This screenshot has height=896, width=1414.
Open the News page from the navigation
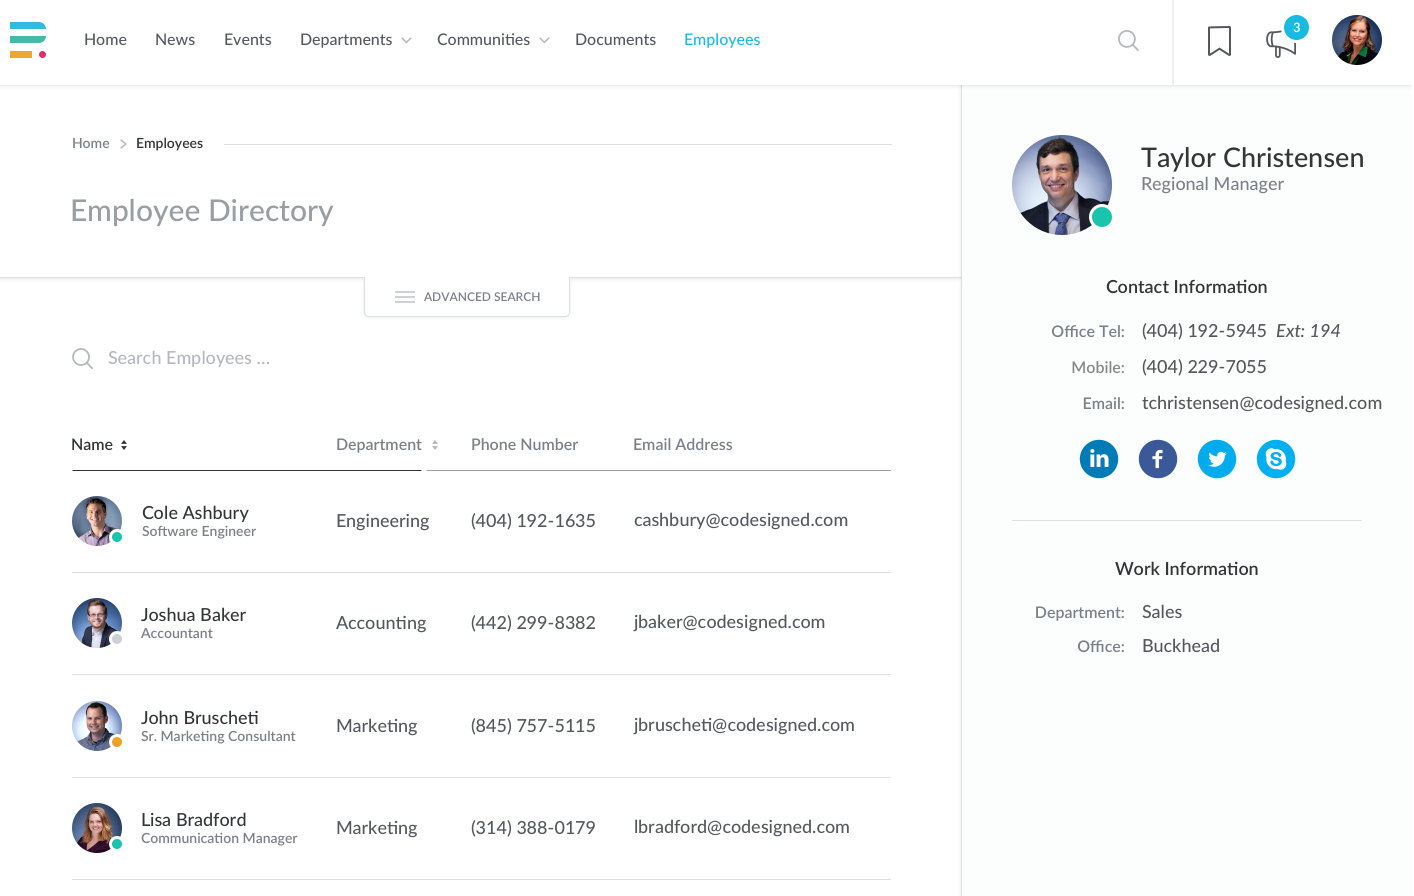[x=175, y=39]
